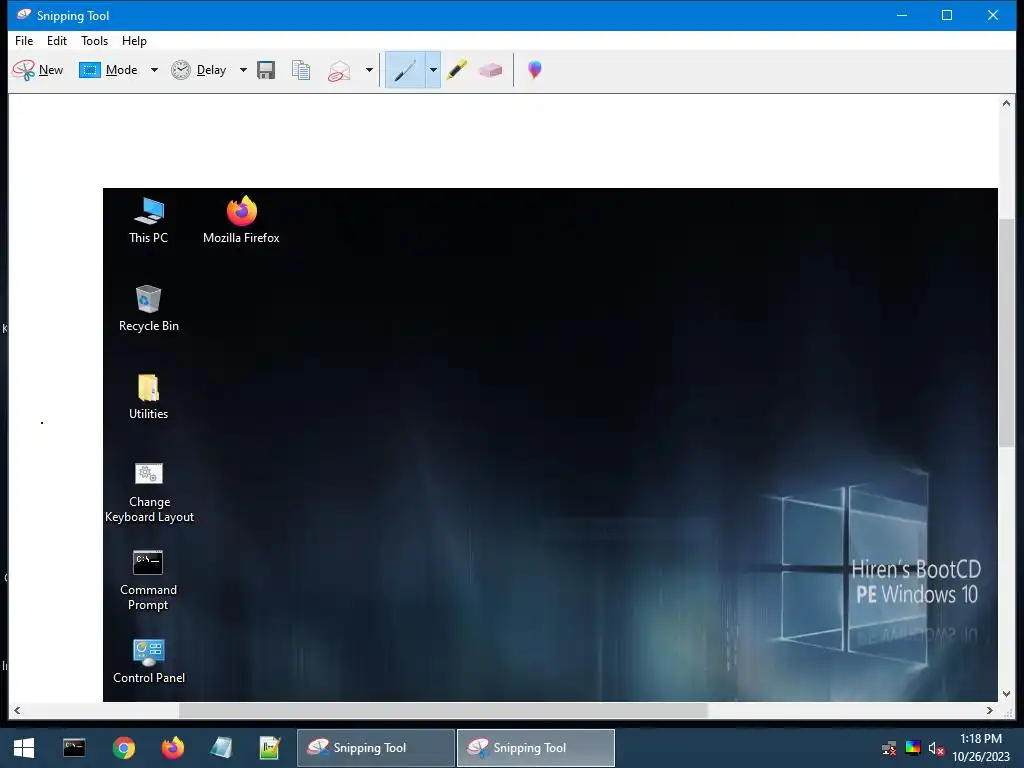Select the Highlighter tool

pyautogui.click(x=456, y=70)
